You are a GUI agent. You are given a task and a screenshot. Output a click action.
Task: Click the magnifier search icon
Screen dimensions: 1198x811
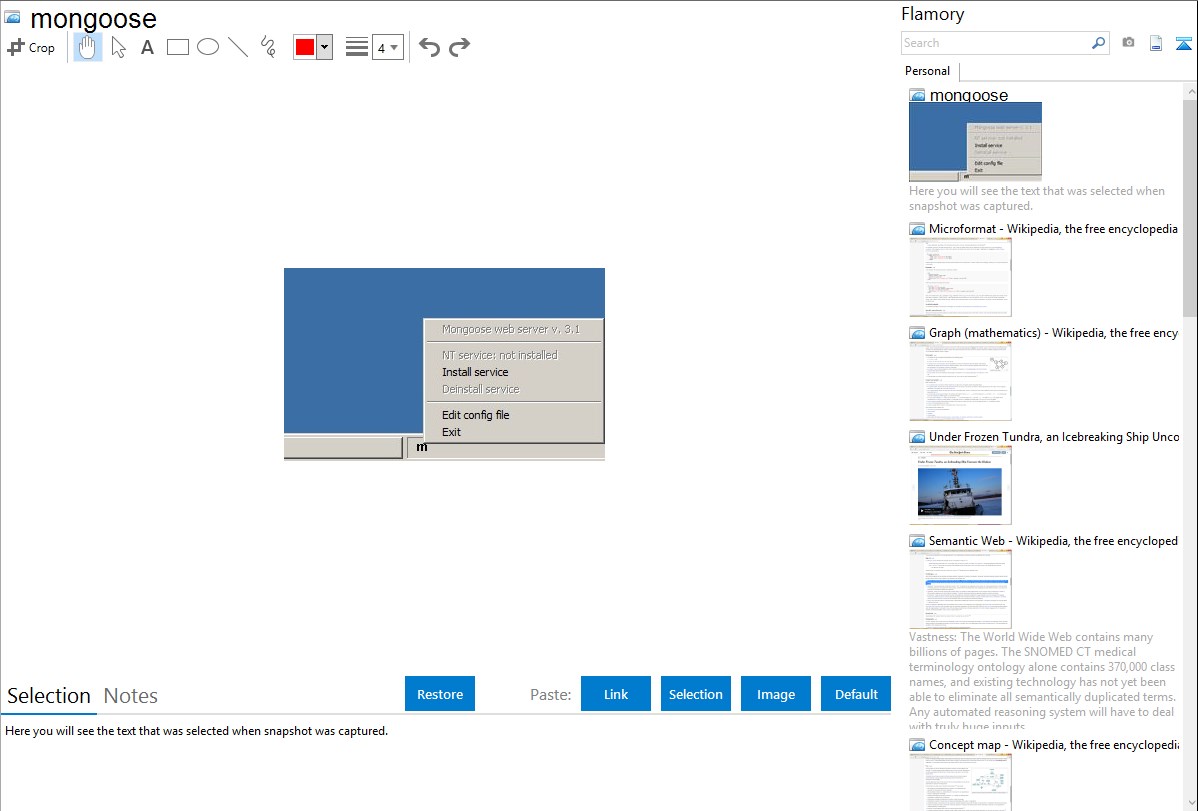pyautogui.click(x=1099, y=43)
